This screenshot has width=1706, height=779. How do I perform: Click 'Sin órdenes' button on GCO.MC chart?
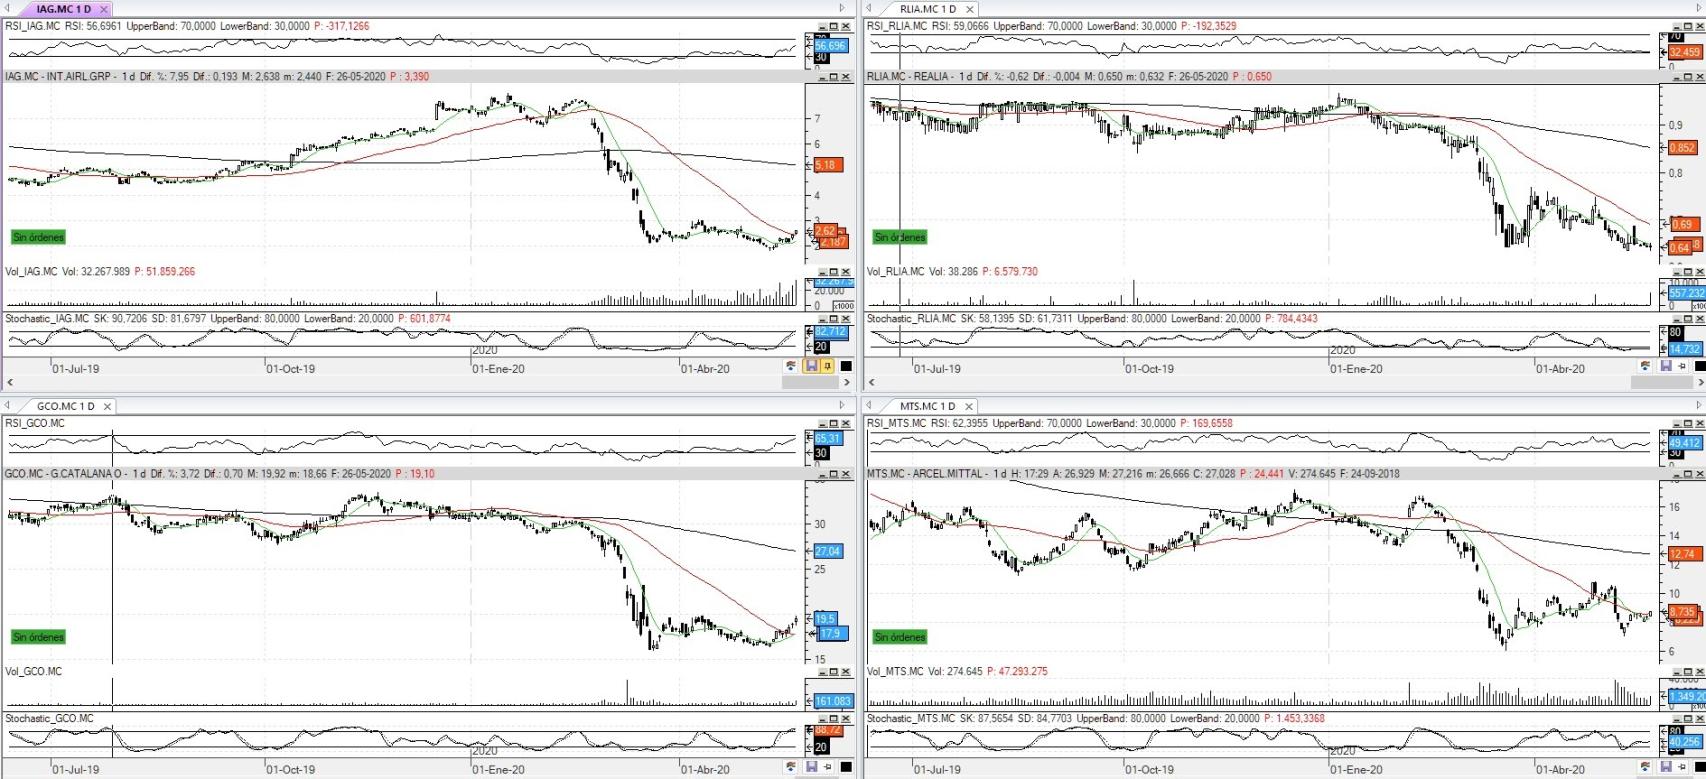(x=38, y=637)
